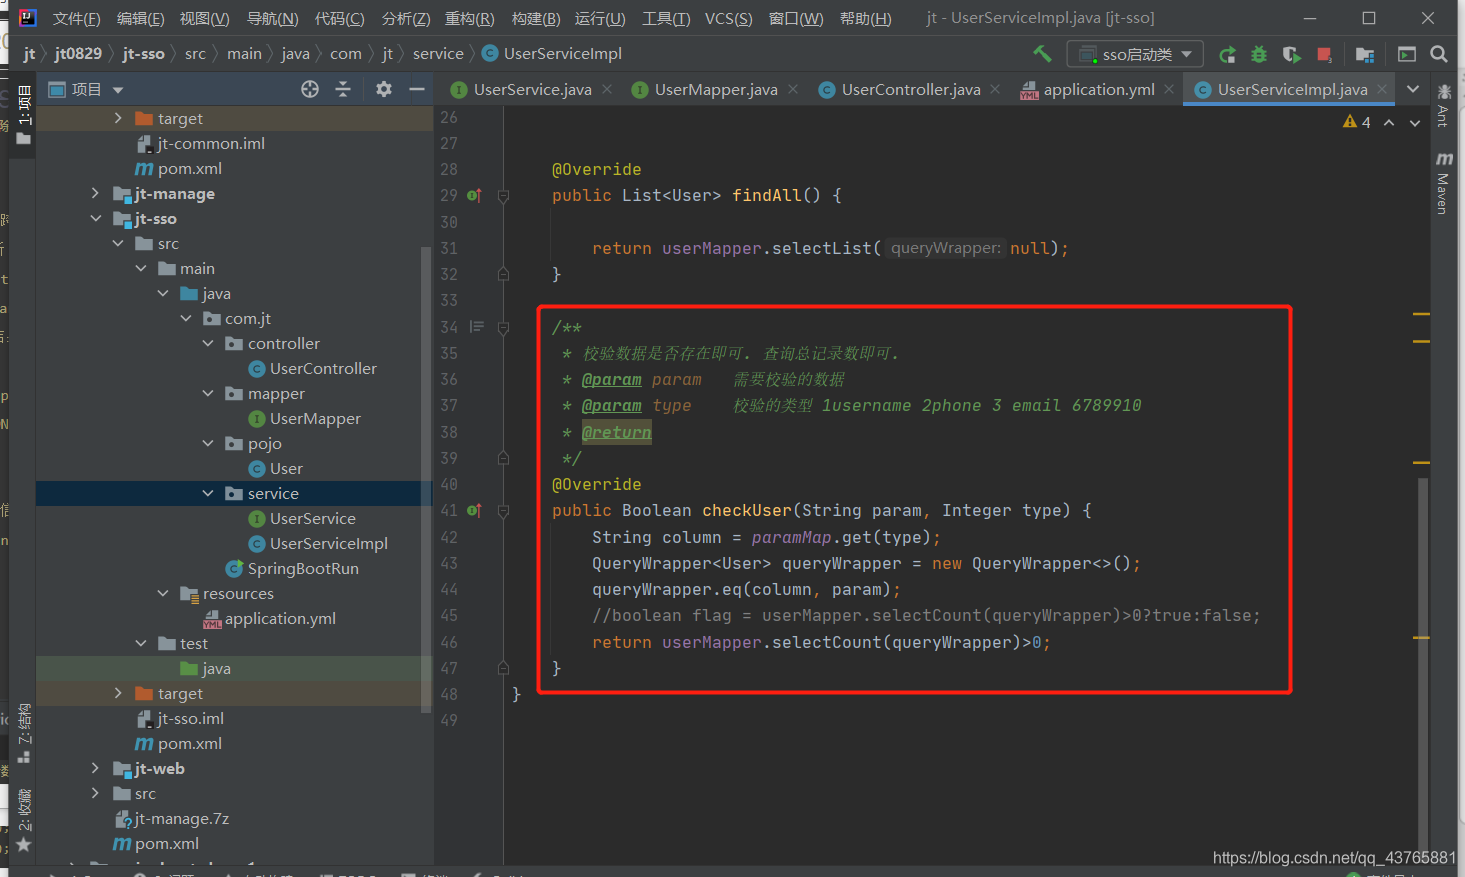
Task: Close the UserService.java tab
Action: pyautogui.click(x=609, y=89)
